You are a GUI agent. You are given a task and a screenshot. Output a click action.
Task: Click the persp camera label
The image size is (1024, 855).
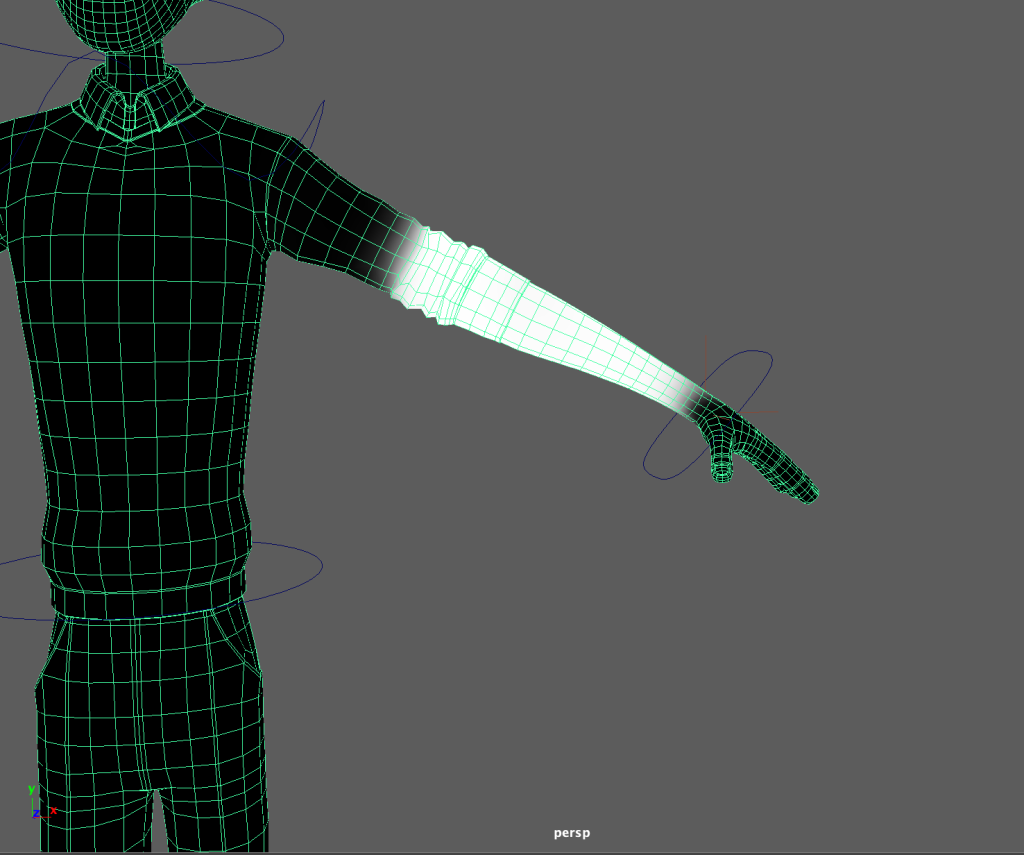pos(572,833)
